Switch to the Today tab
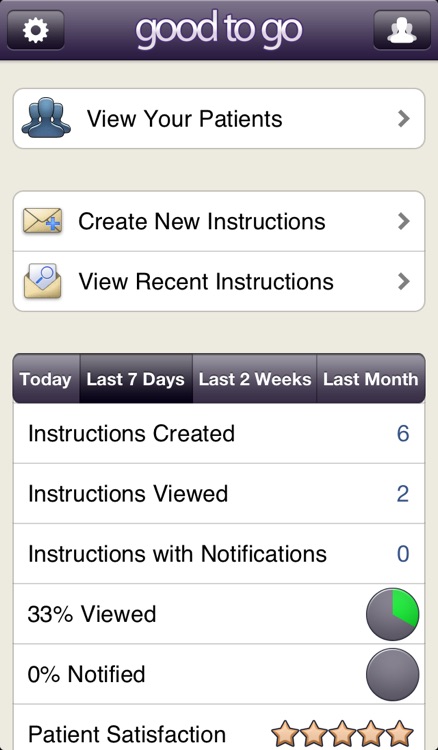This screenshot has height=750, width=438. [x=46, y=379]
